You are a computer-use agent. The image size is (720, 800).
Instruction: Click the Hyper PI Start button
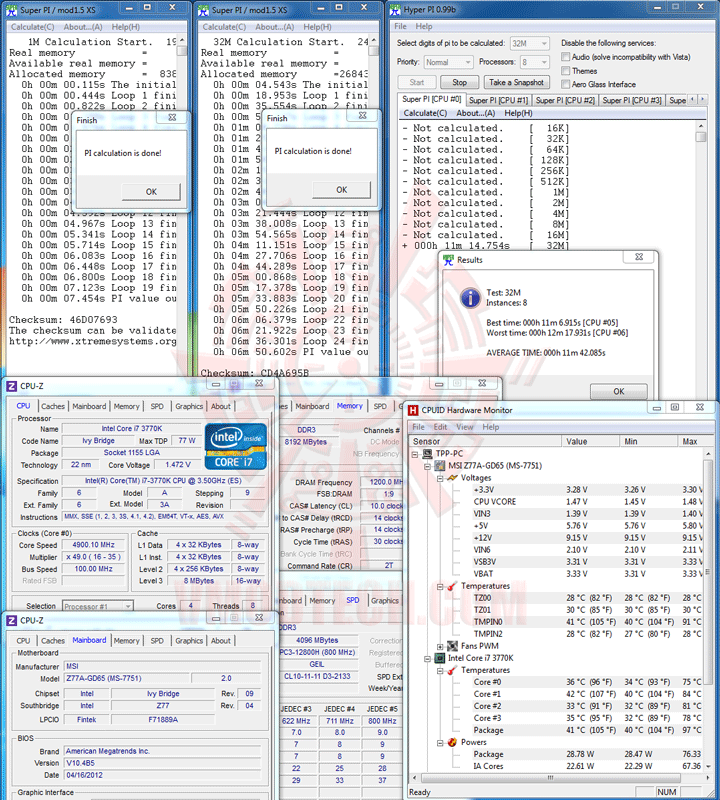[417, 82]
